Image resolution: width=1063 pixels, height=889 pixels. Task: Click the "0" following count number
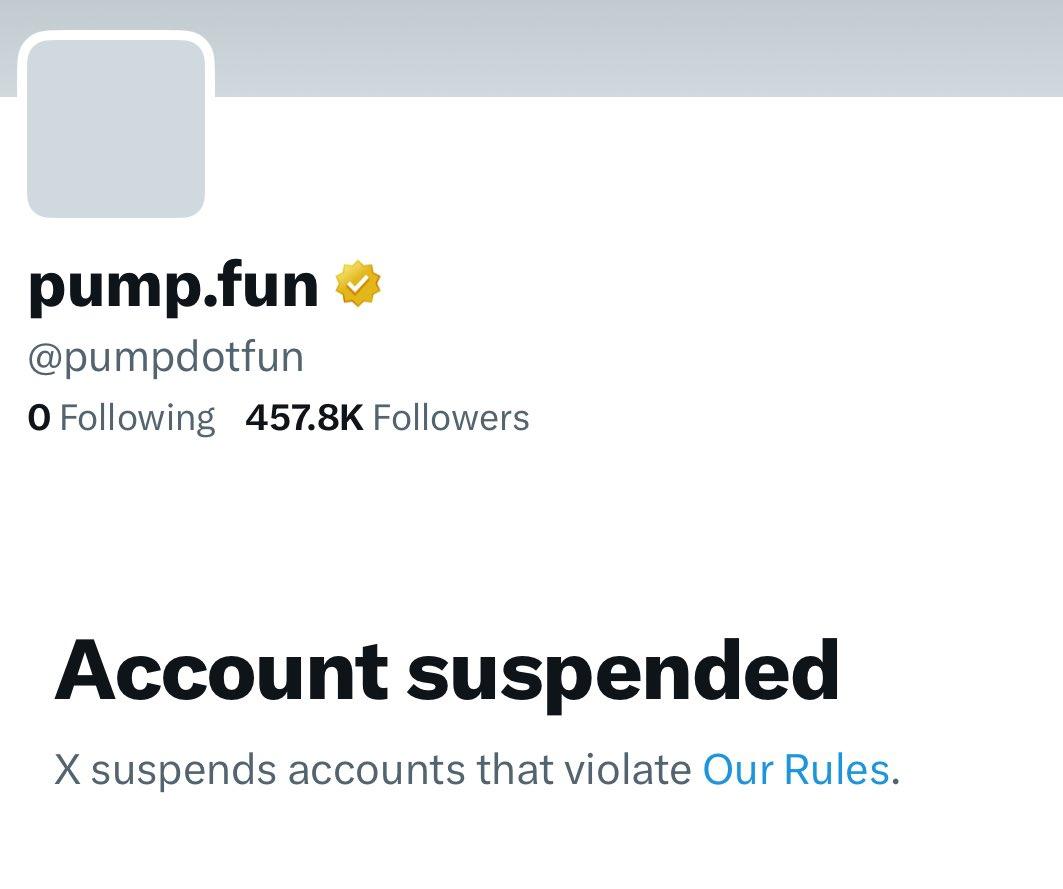click(39, 417)
